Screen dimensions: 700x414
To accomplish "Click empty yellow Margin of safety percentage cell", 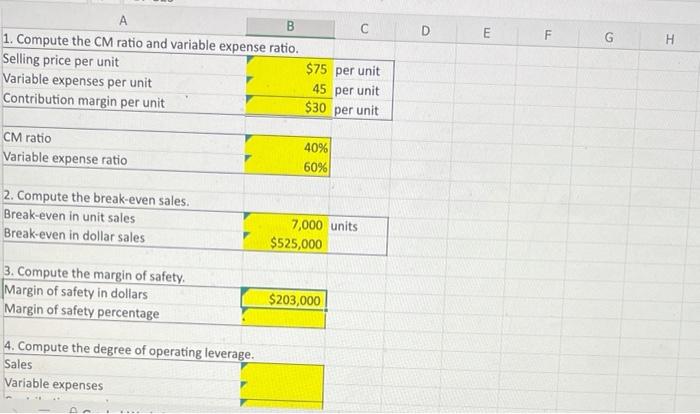I will tap(283, 318).
